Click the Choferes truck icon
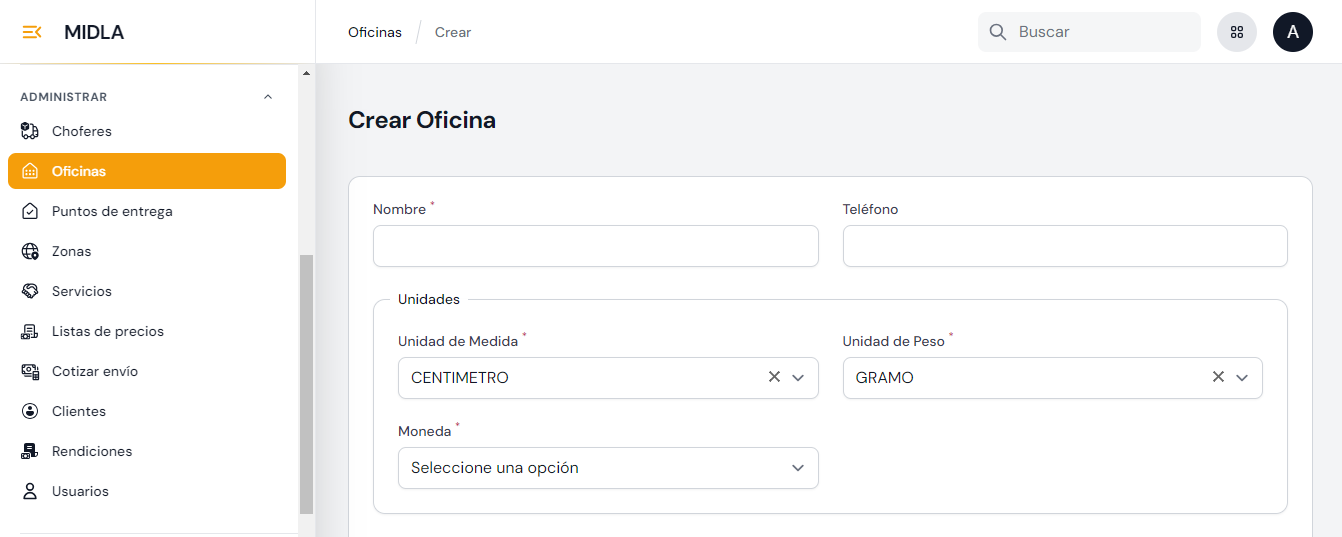This screenshot has width=1342, height=537. (x=30, y=131)
